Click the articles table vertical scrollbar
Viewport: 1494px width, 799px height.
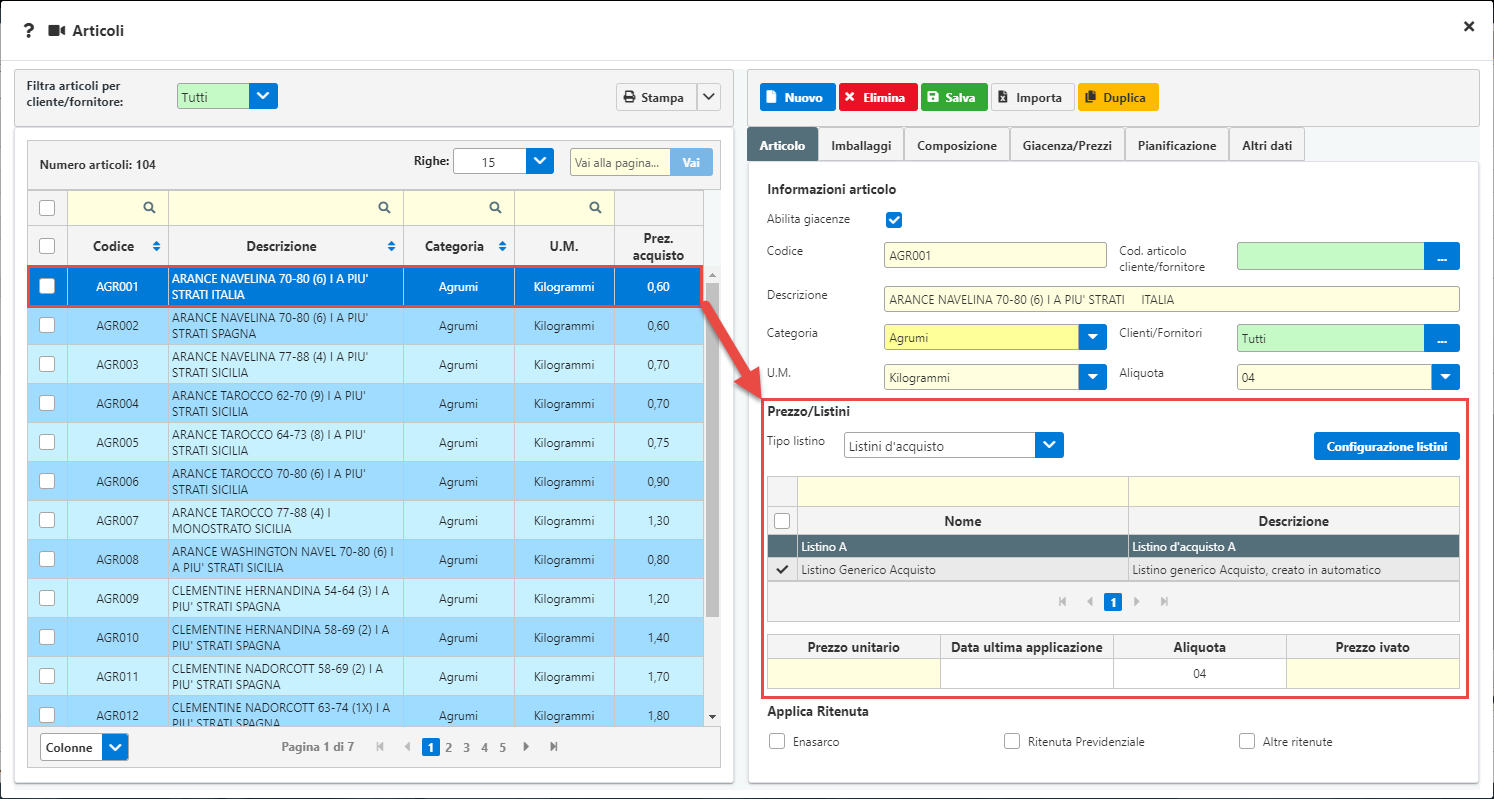click(x=712, y=450)
